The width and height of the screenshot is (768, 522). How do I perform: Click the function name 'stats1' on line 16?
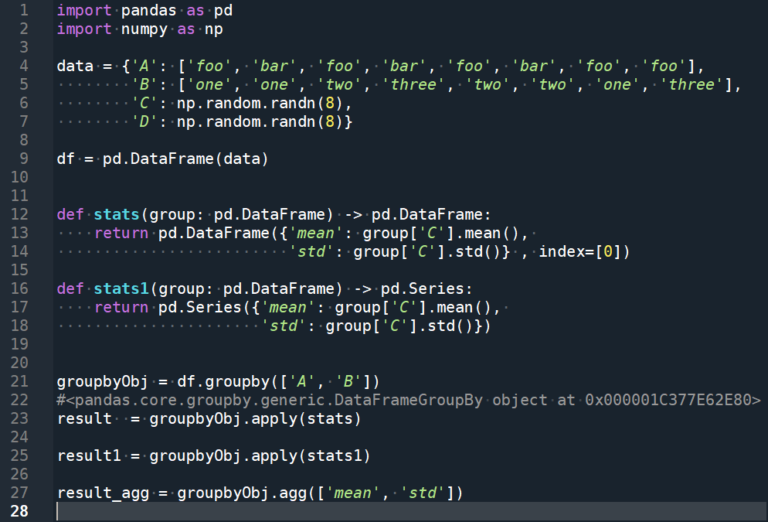121,289
